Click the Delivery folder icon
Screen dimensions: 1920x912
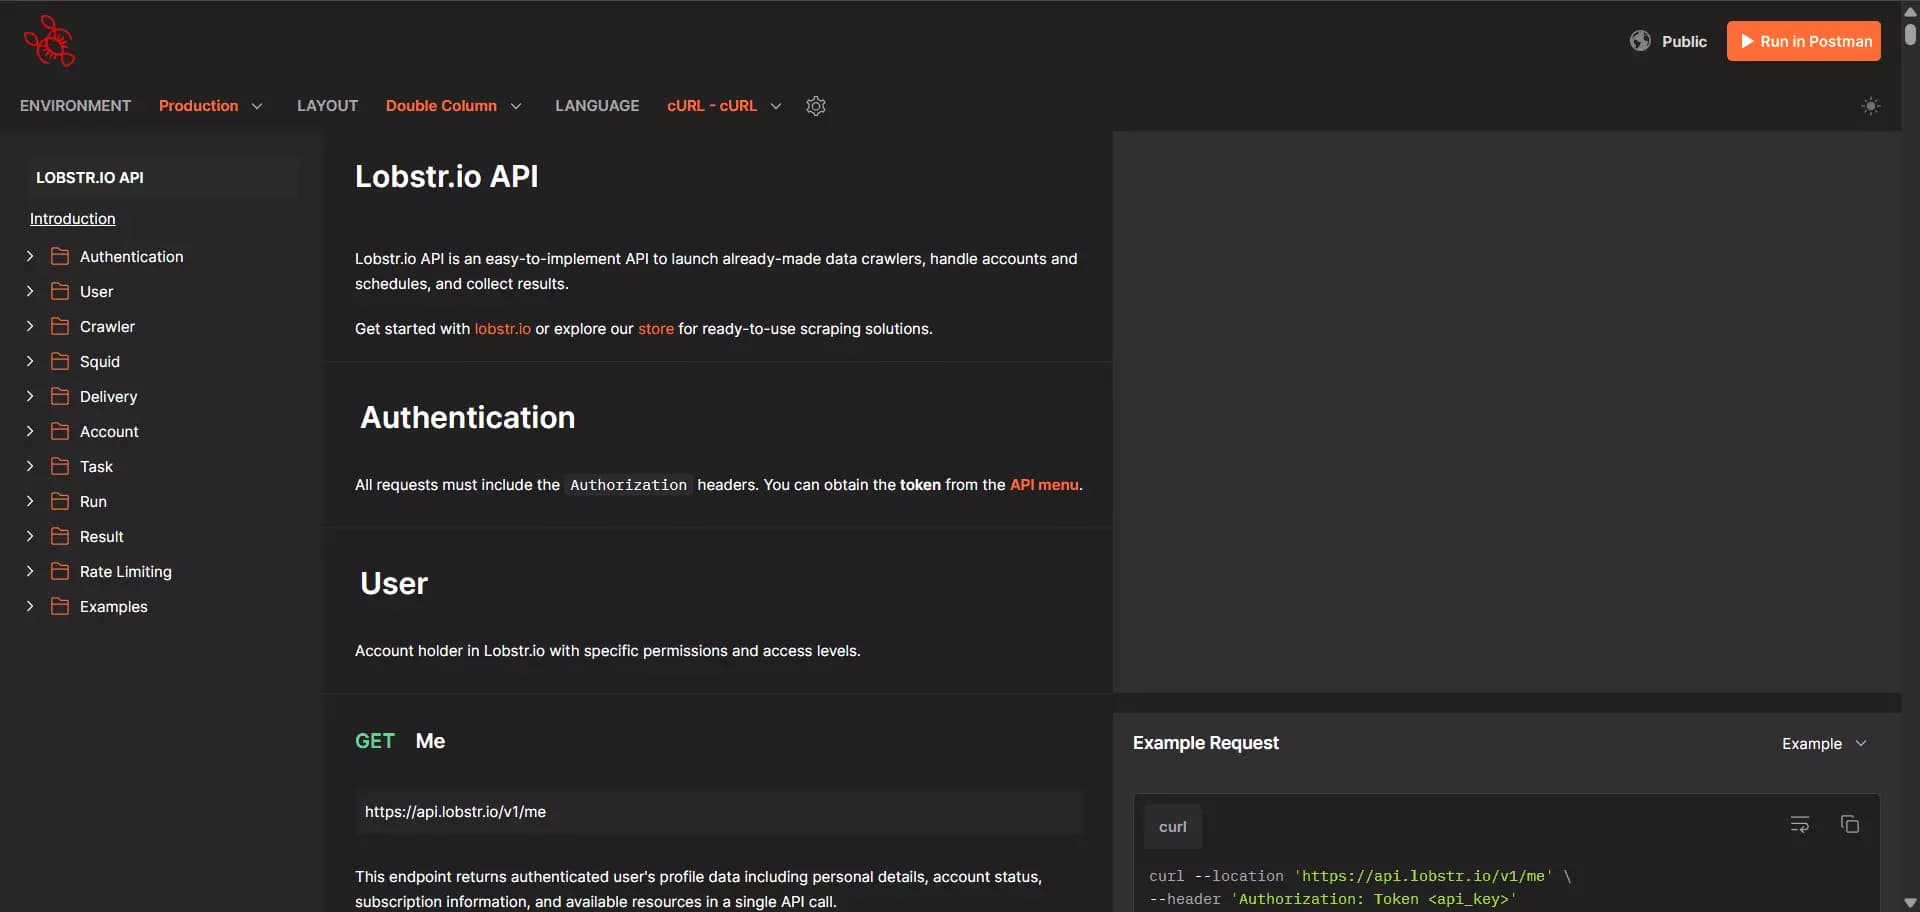point(59,396)
